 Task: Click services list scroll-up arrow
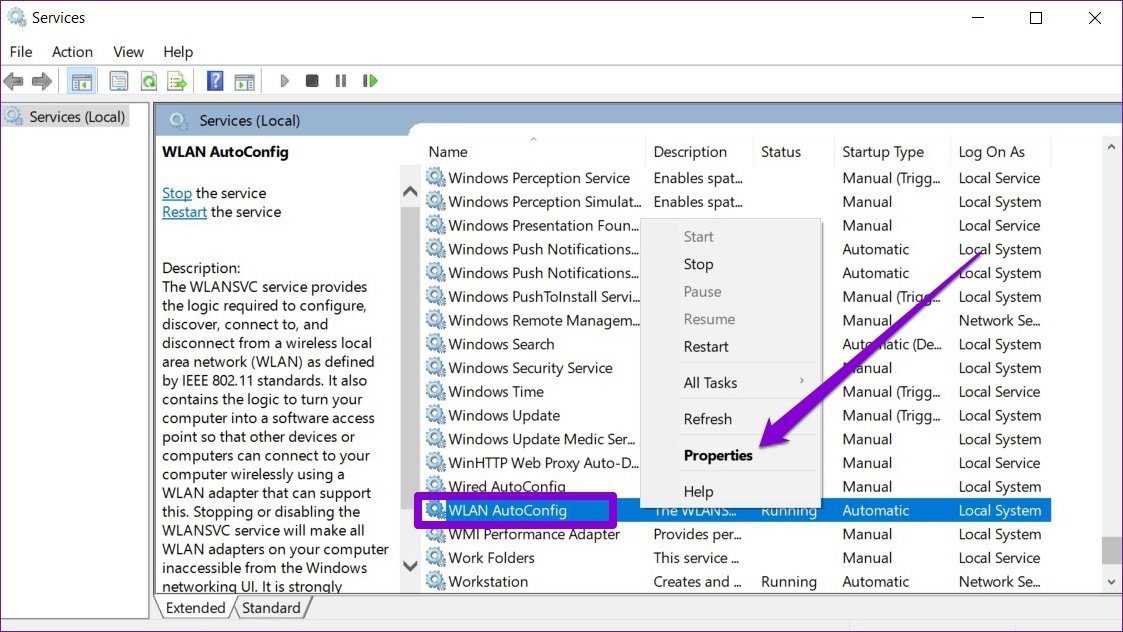(x=1112, y=147)
